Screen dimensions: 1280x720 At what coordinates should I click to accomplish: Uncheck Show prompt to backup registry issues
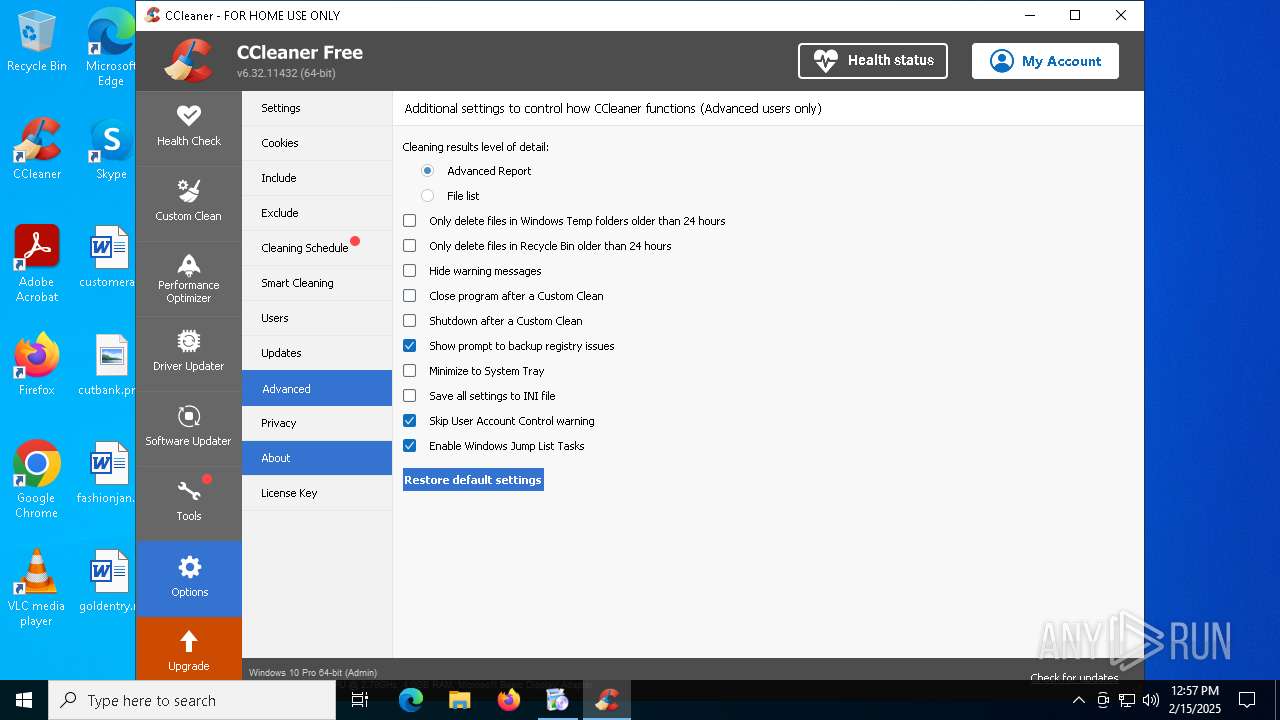click(x=410, y=346)
